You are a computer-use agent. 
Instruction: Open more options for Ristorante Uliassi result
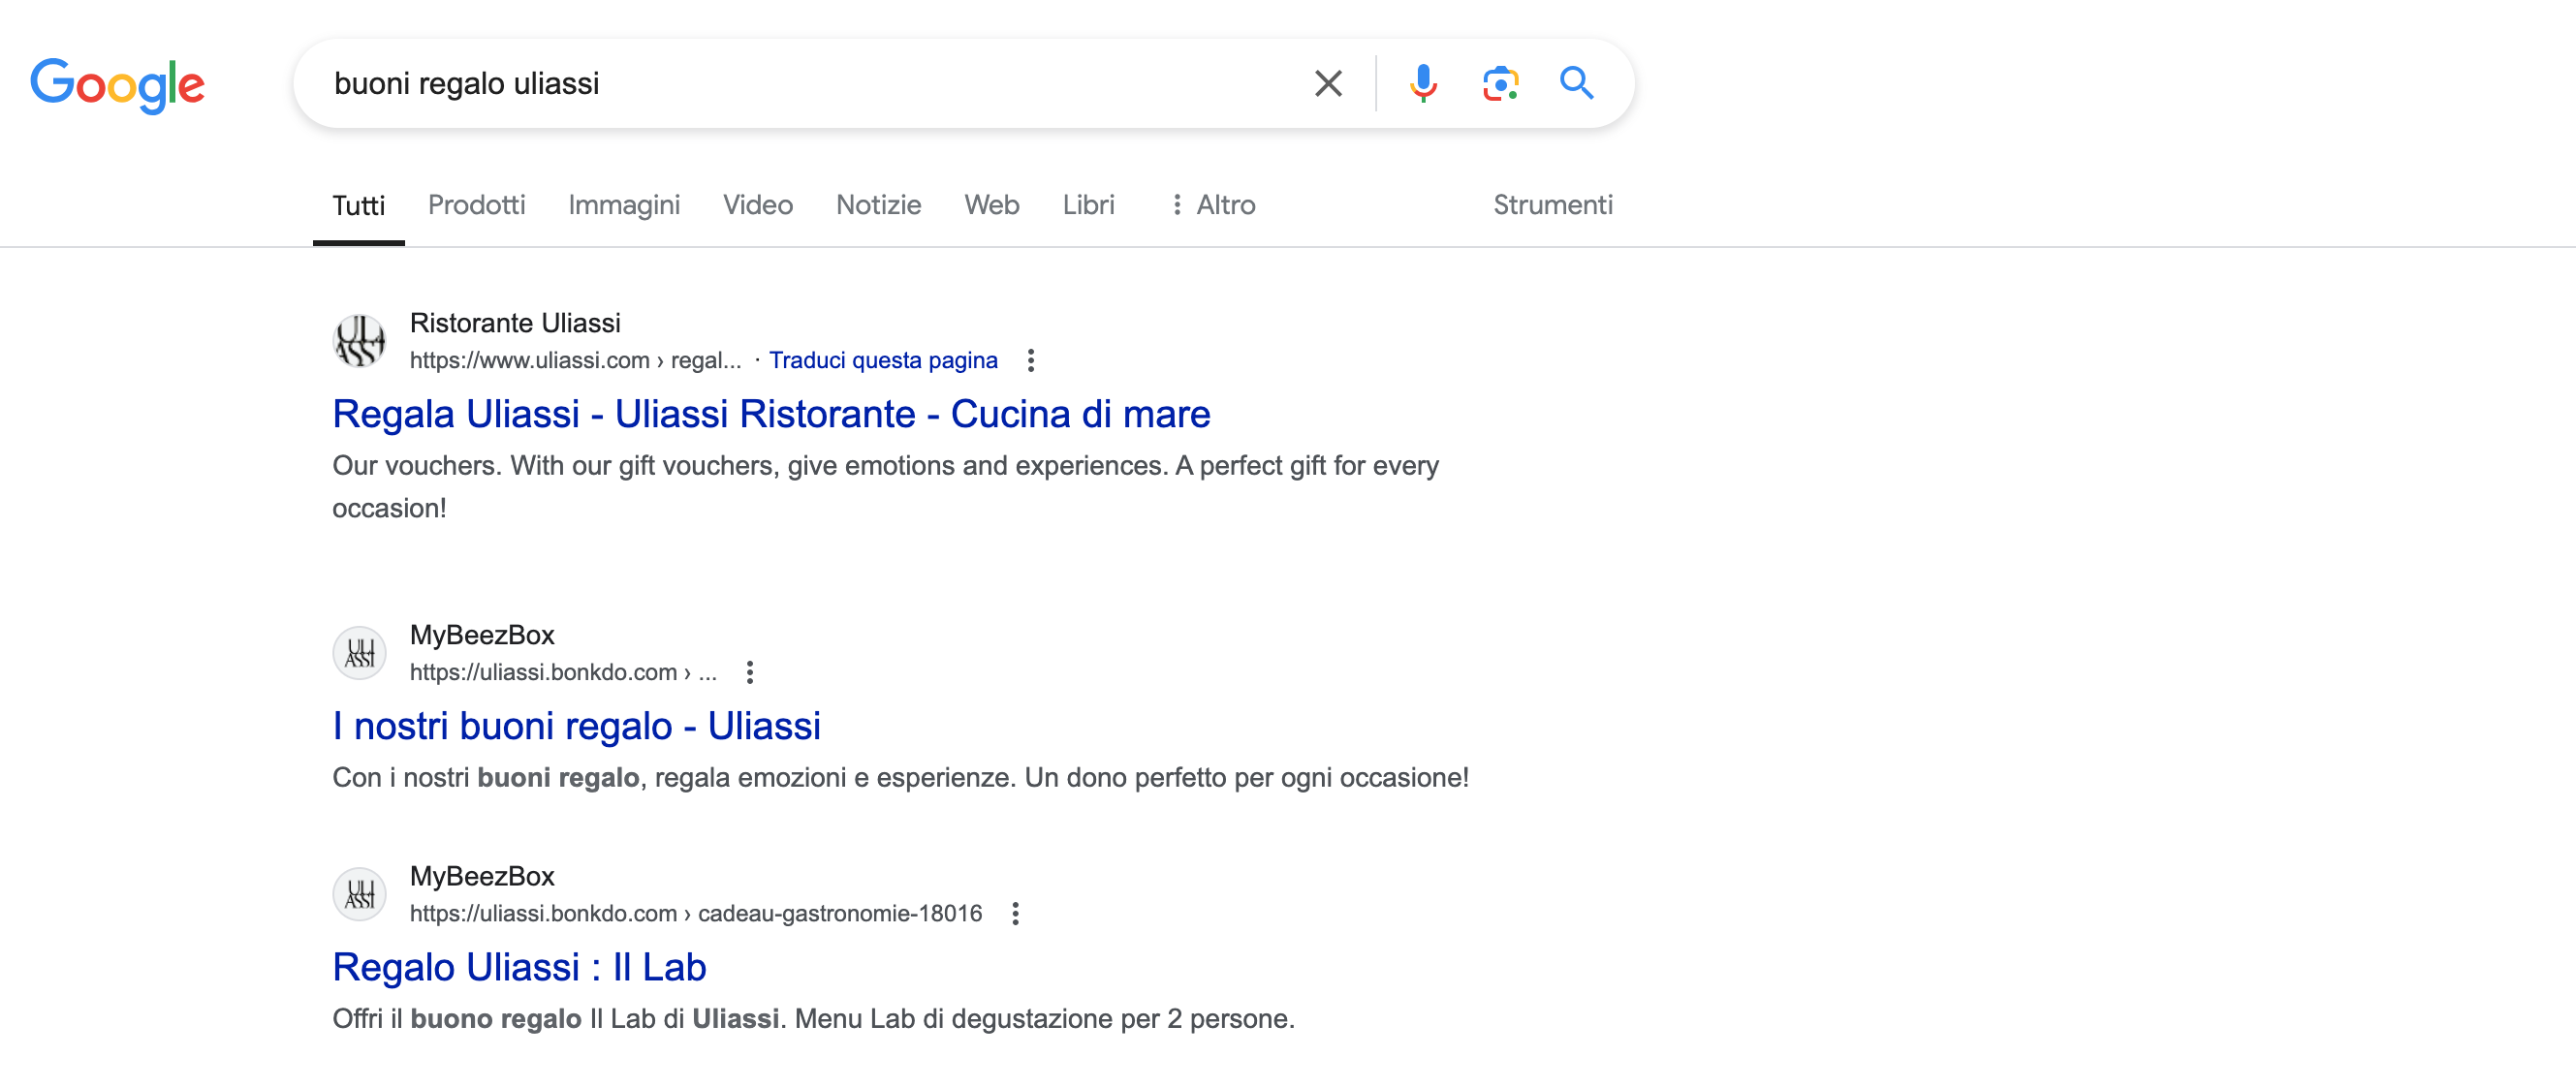pyautogui.click(x=1031, y=360)
